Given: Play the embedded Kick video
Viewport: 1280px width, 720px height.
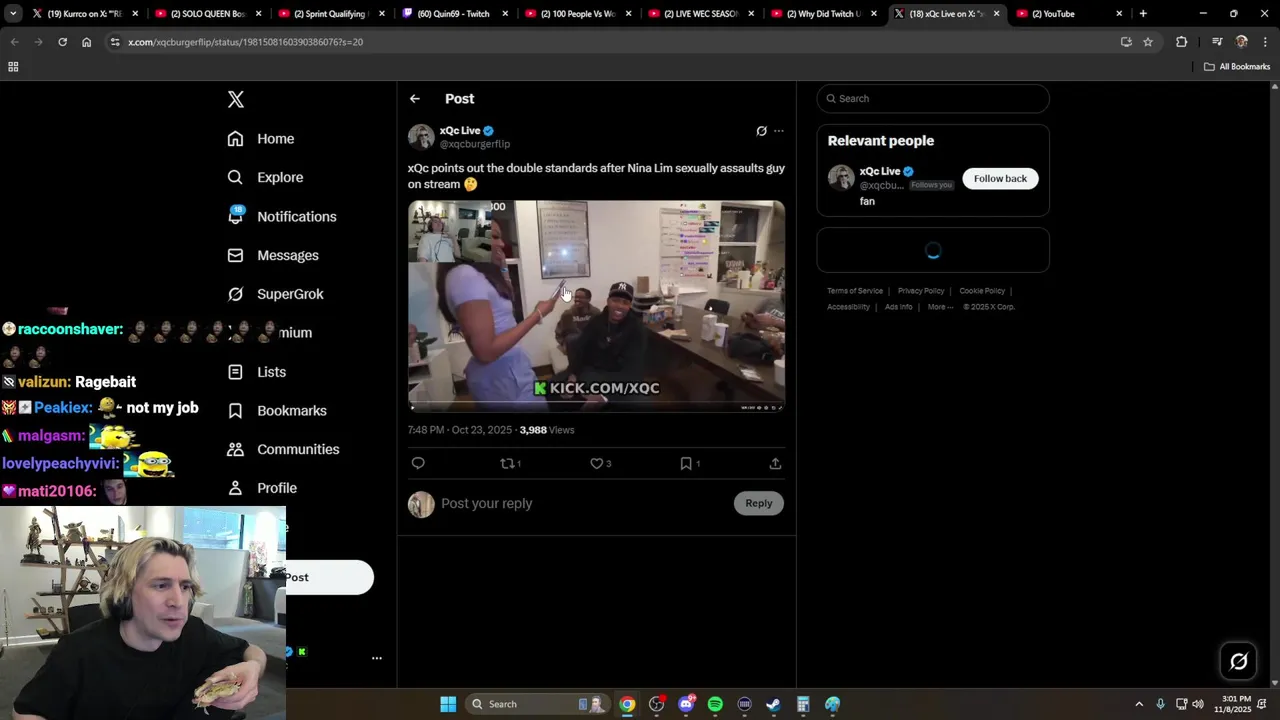Looking at the screenshot, I should 596,305.
